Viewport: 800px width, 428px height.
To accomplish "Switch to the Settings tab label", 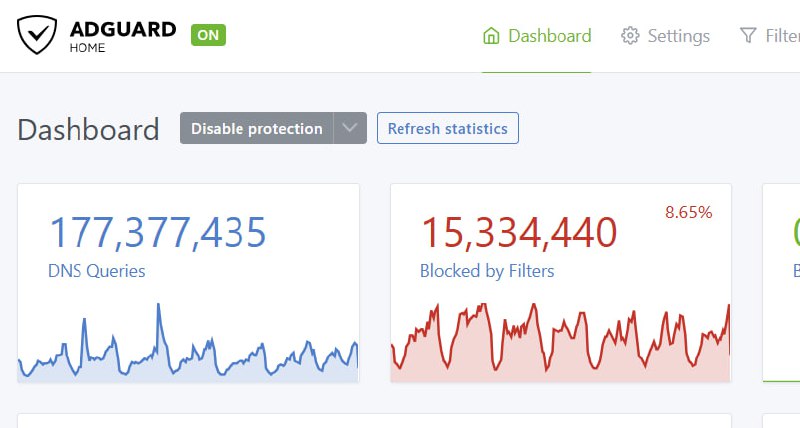I will pyautogui.click(x=678, y=36).
